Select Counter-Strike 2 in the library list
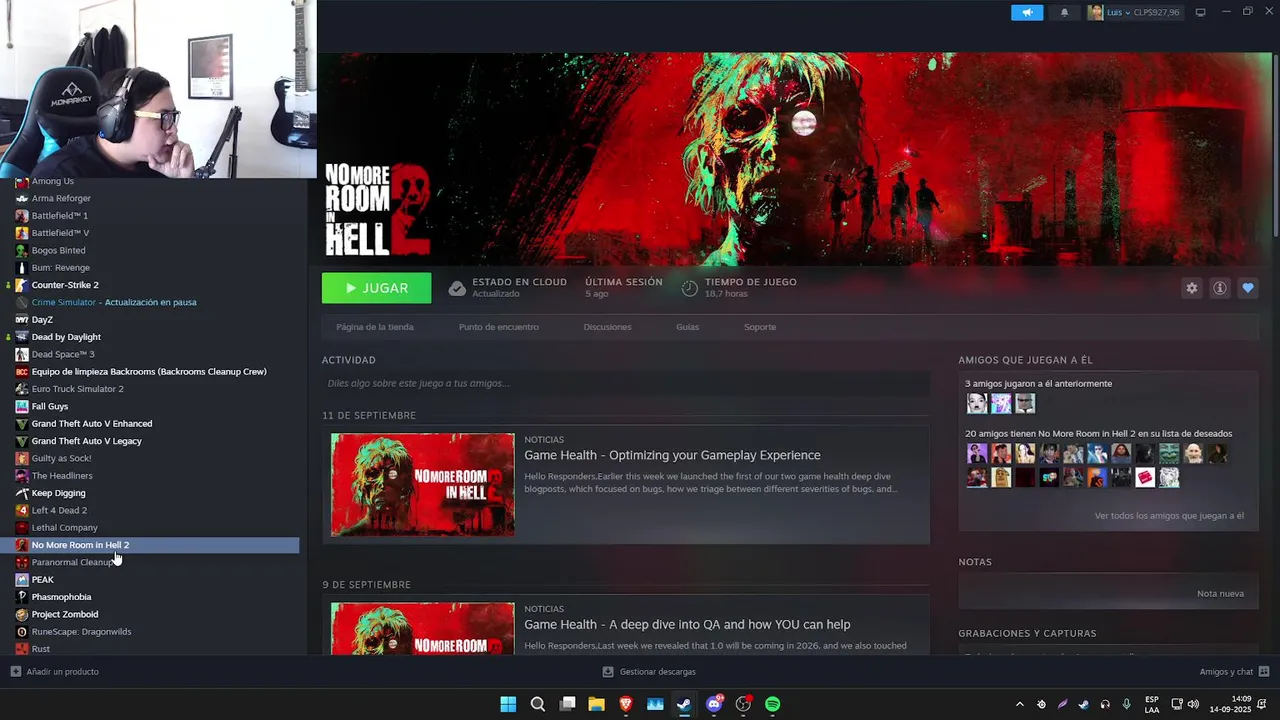This screenshot has height=720, width=1280. point(65,285)
